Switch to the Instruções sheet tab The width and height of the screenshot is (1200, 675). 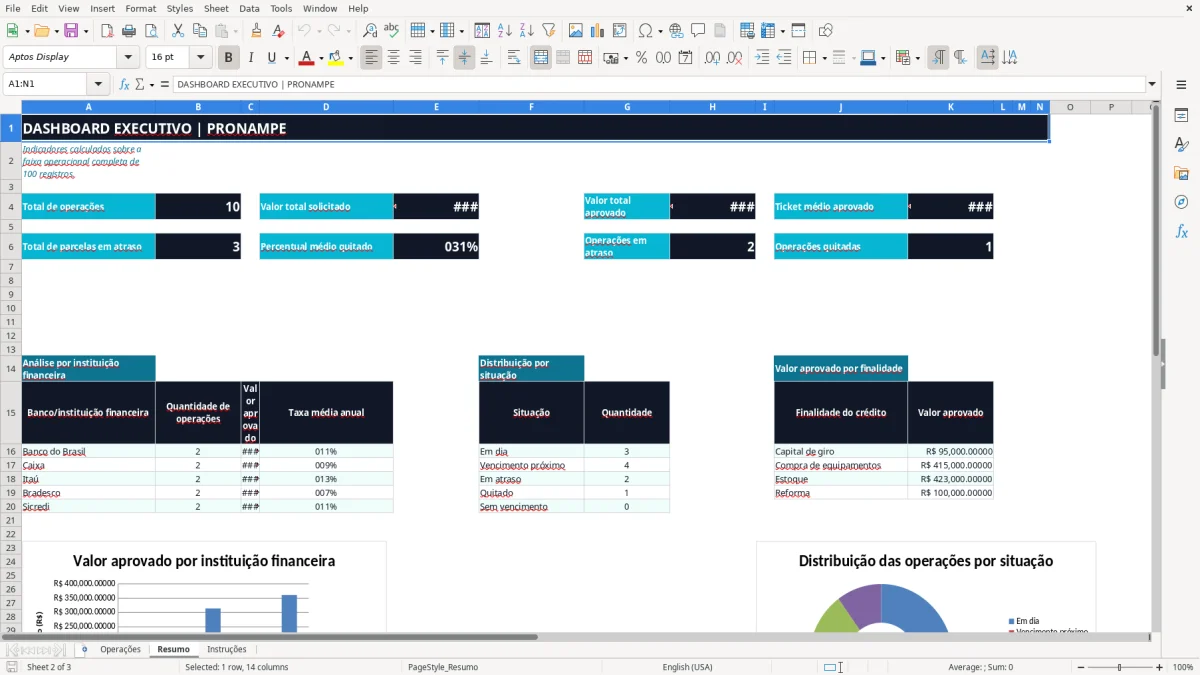tap(226, 649)
